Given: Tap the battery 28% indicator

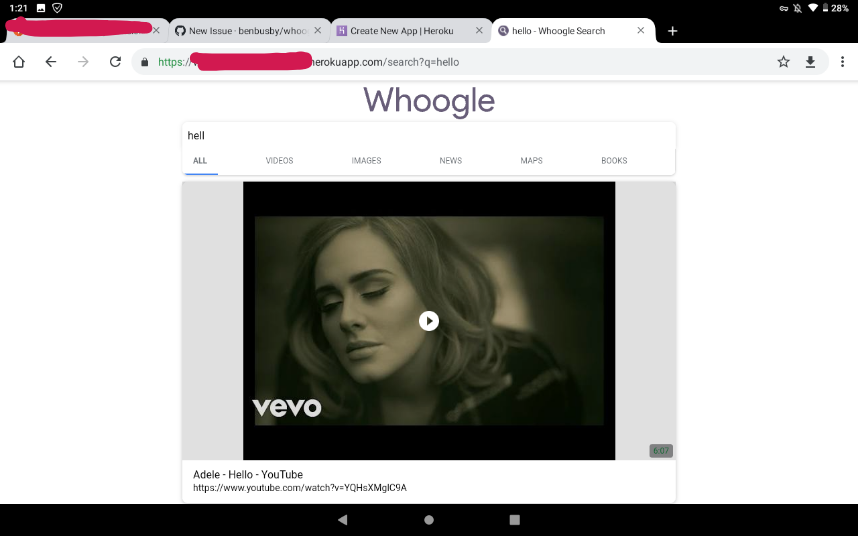Looking at the screenshot, I should pyautogui.click(x=836, y=8).
